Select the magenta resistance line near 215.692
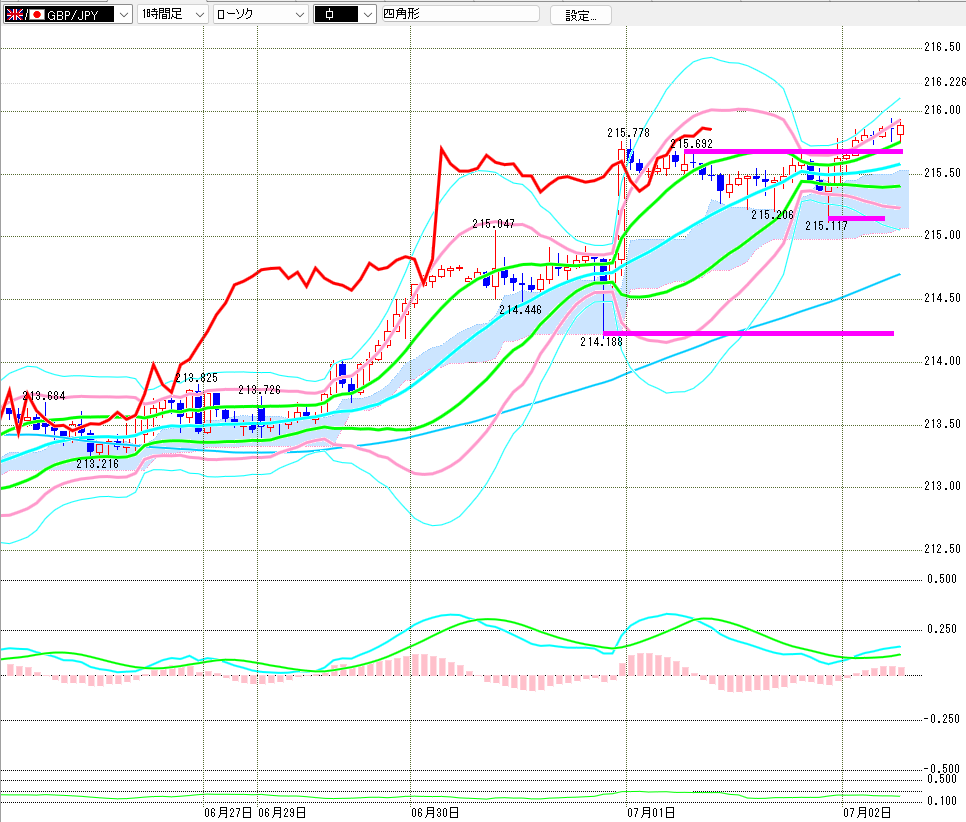The width and height of the screenshot is (966, 822). point(794,151)
